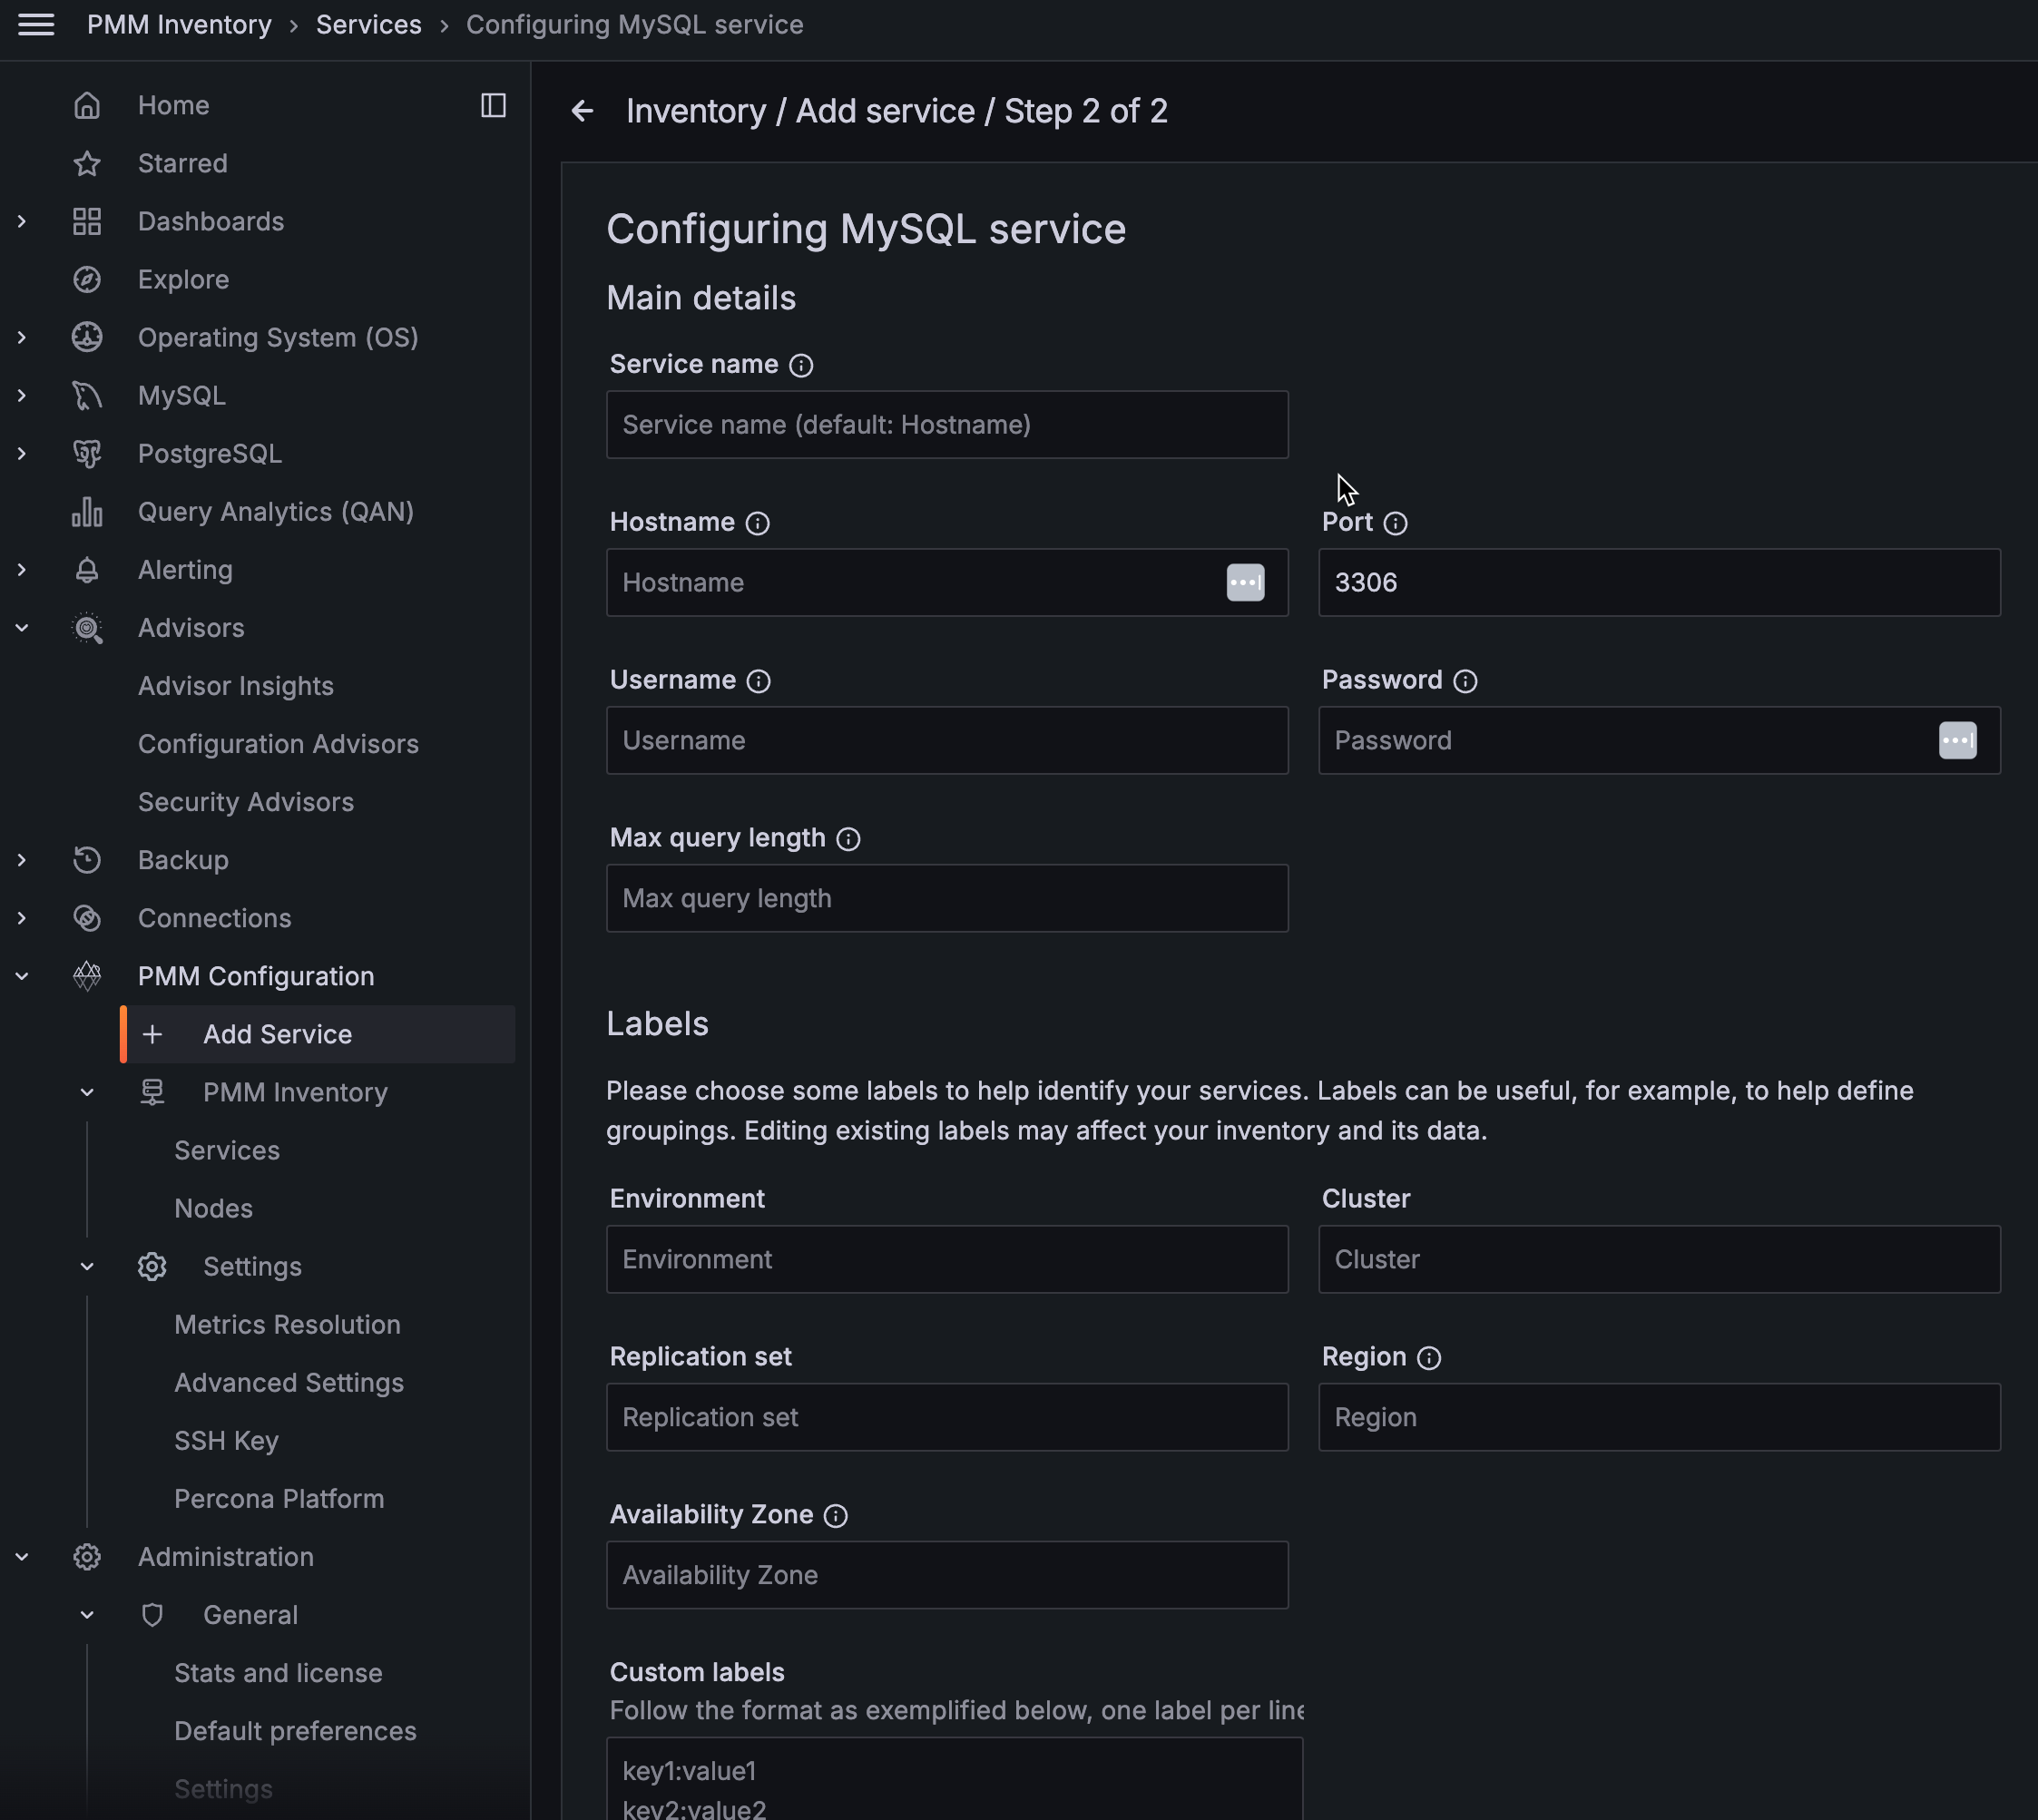Select the MySQL dolphin icon
The height and width of the screenshot is (1820, 2038).
(87, 395)
